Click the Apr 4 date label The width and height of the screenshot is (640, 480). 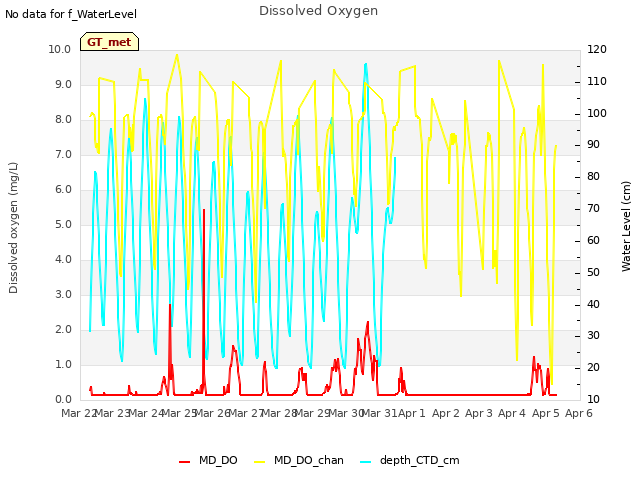pos(512,413)
